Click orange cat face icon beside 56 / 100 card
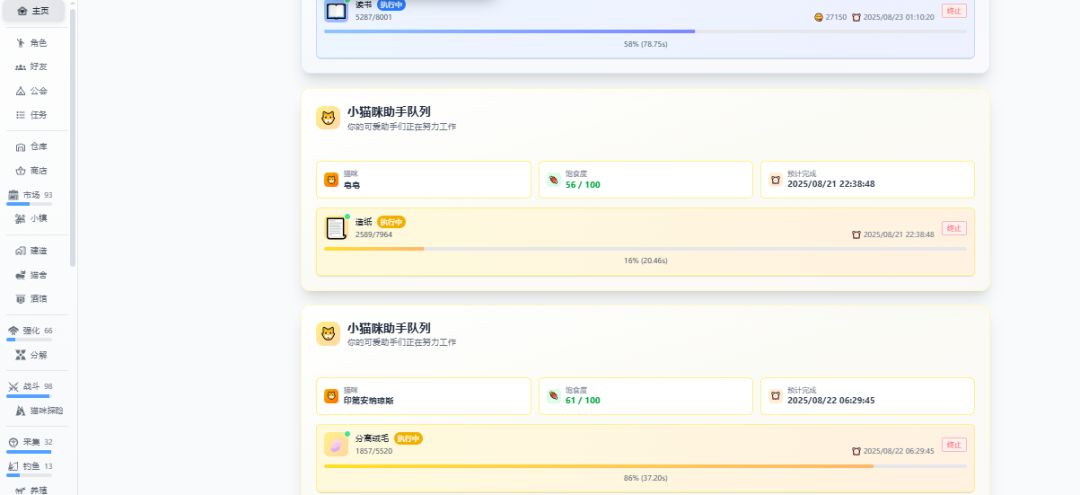 331,180
